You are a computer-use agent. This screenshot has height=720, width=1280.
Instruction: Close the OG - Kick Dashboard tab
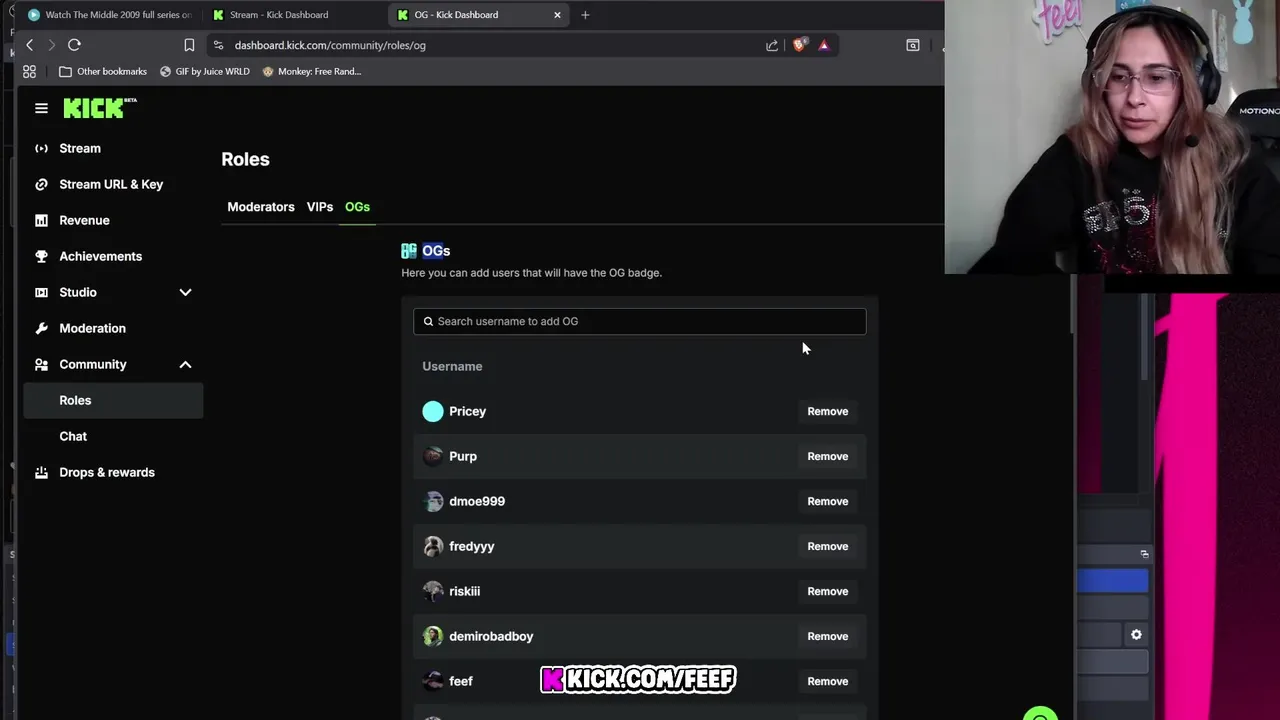point(557,15)
